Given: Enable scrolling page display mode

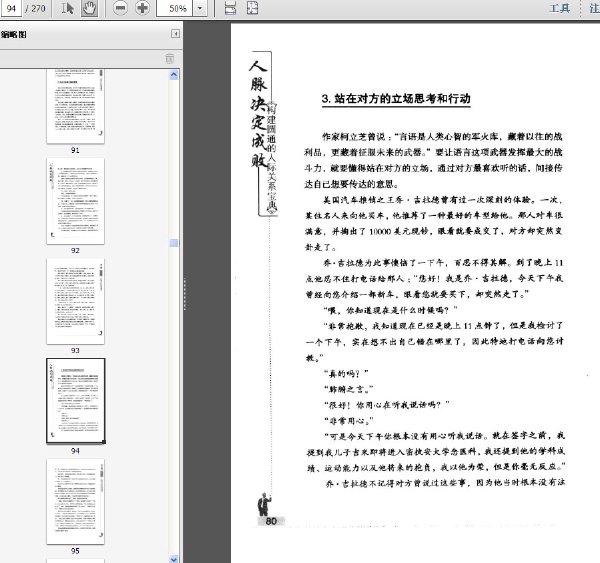Looking at the screenshot, I should tap(230, 8).
